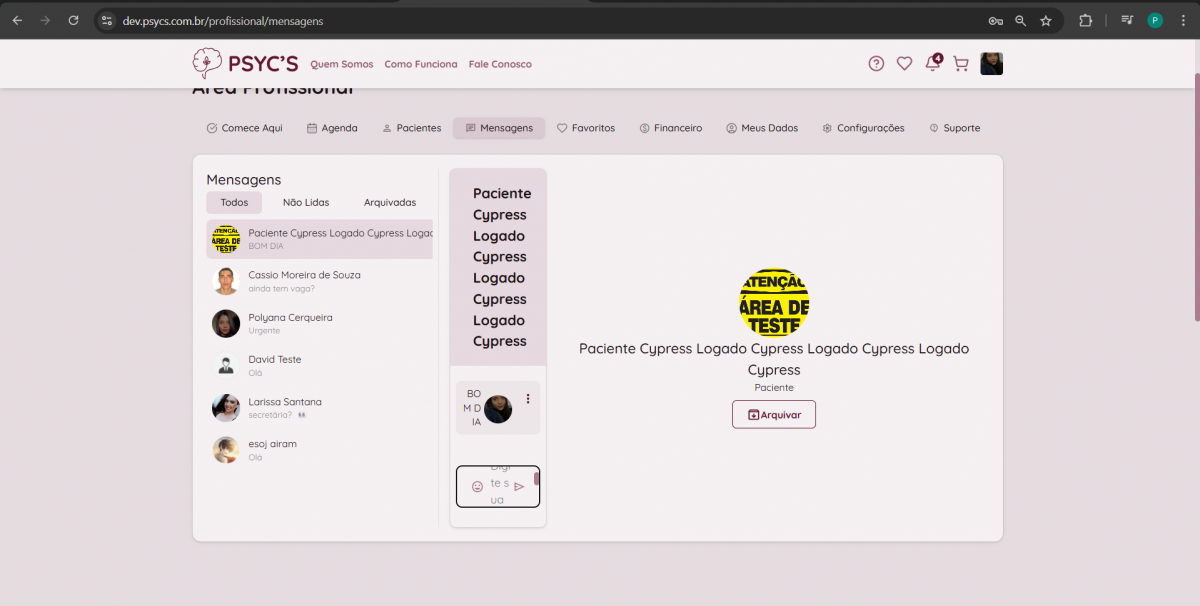Click the PSYC'S logo
Screen dimensions: 1200x606
pos(245,64)
